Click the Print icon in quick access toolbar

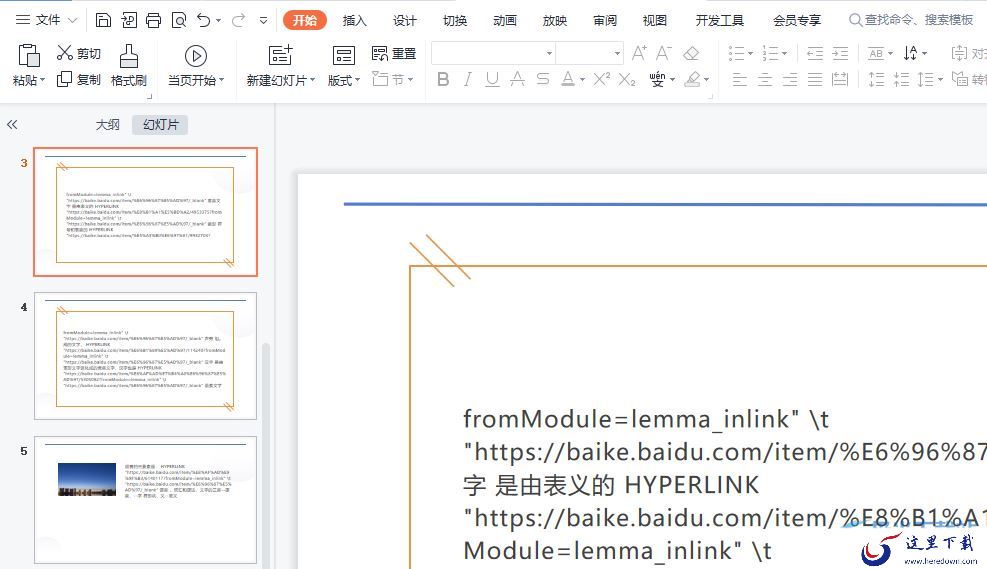pyautogui.click(x=154, y=20)
